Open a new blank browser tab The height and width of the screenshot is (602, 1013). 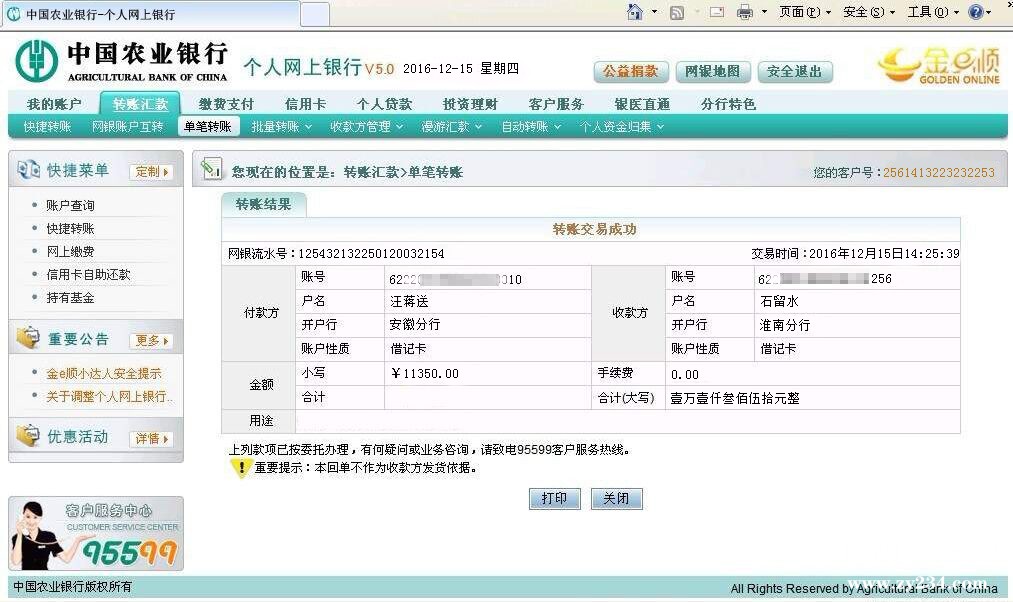315,14
